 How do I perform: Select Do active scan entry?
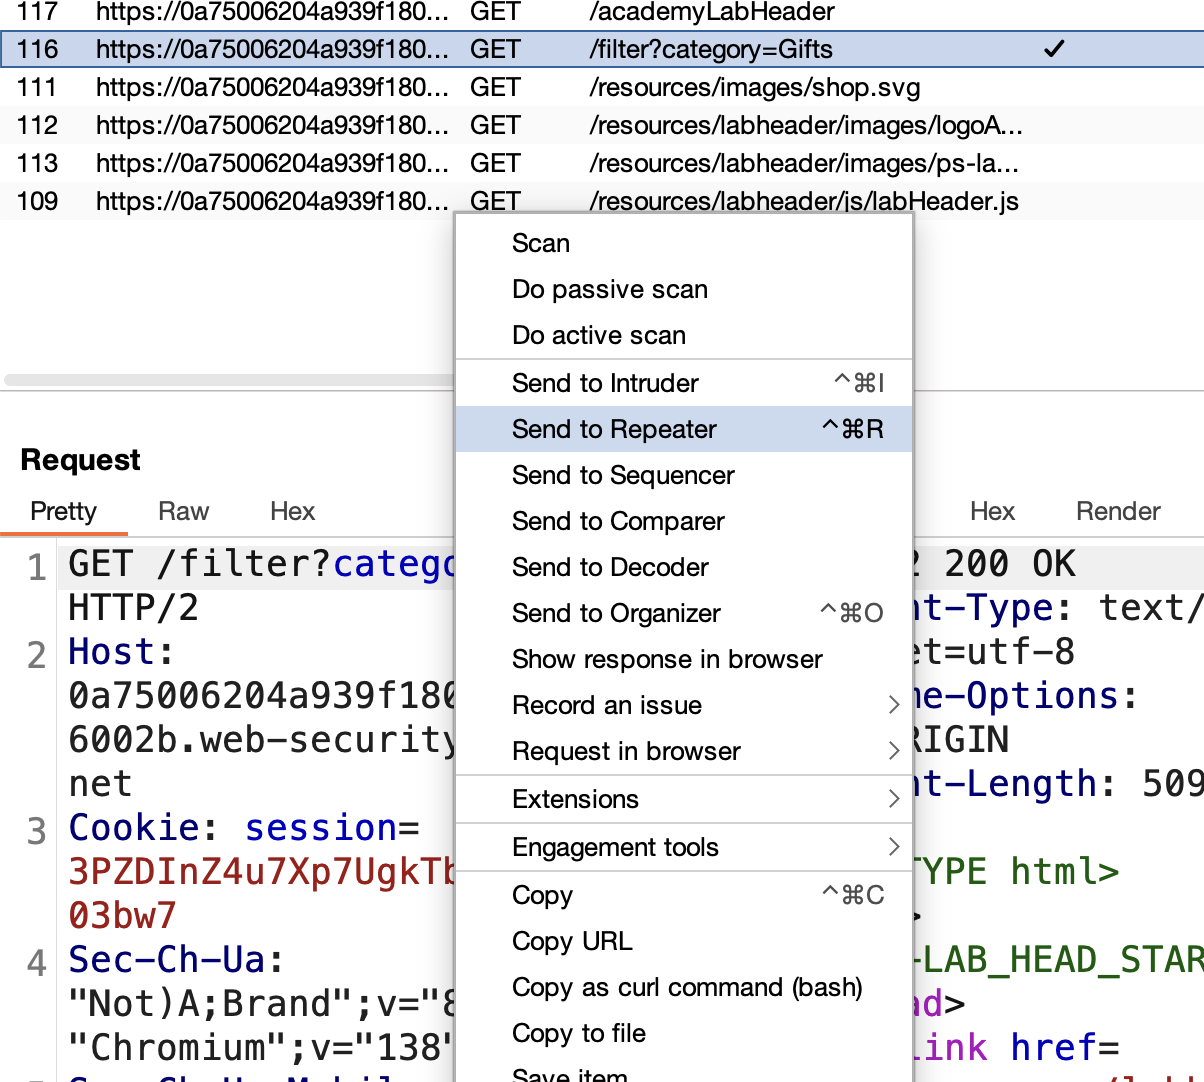[684, 335]
